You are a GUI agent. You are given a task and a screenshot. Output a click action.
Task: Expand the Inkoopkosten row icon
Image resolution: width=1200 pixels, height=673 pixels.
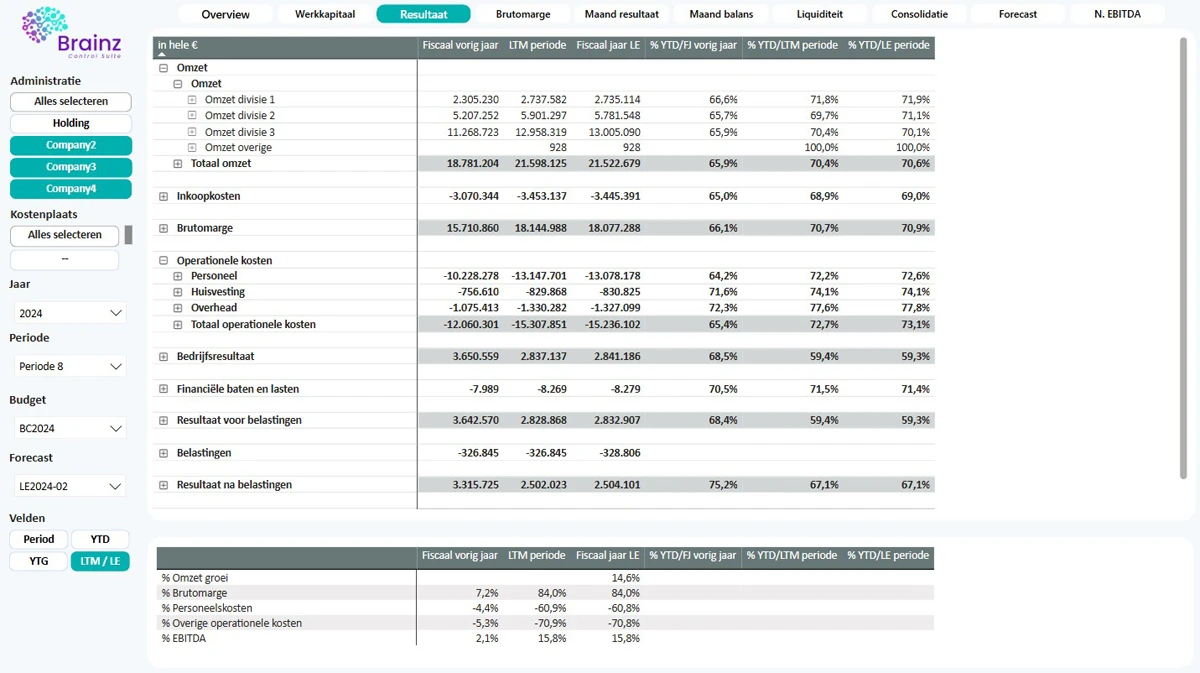(x=164, y=197)
